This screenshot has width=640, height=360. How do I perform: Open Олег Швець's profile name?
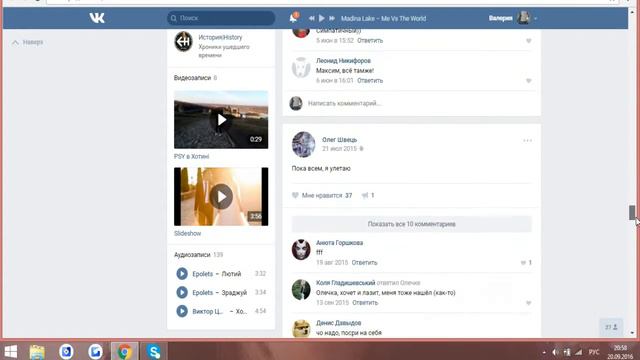point(339,140)
